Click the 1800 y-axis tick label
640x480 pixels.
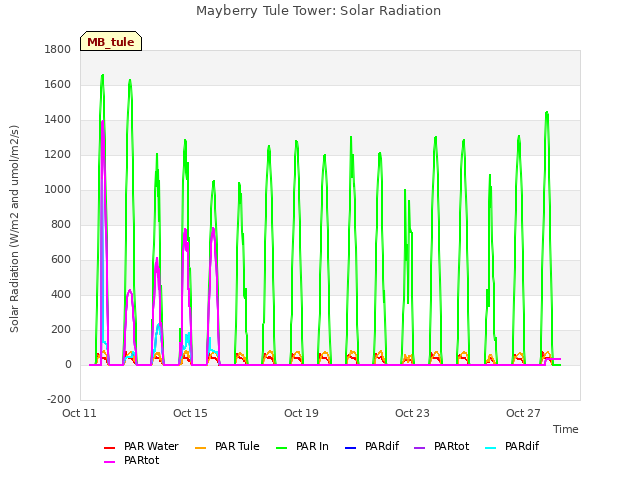pos(58,49)
